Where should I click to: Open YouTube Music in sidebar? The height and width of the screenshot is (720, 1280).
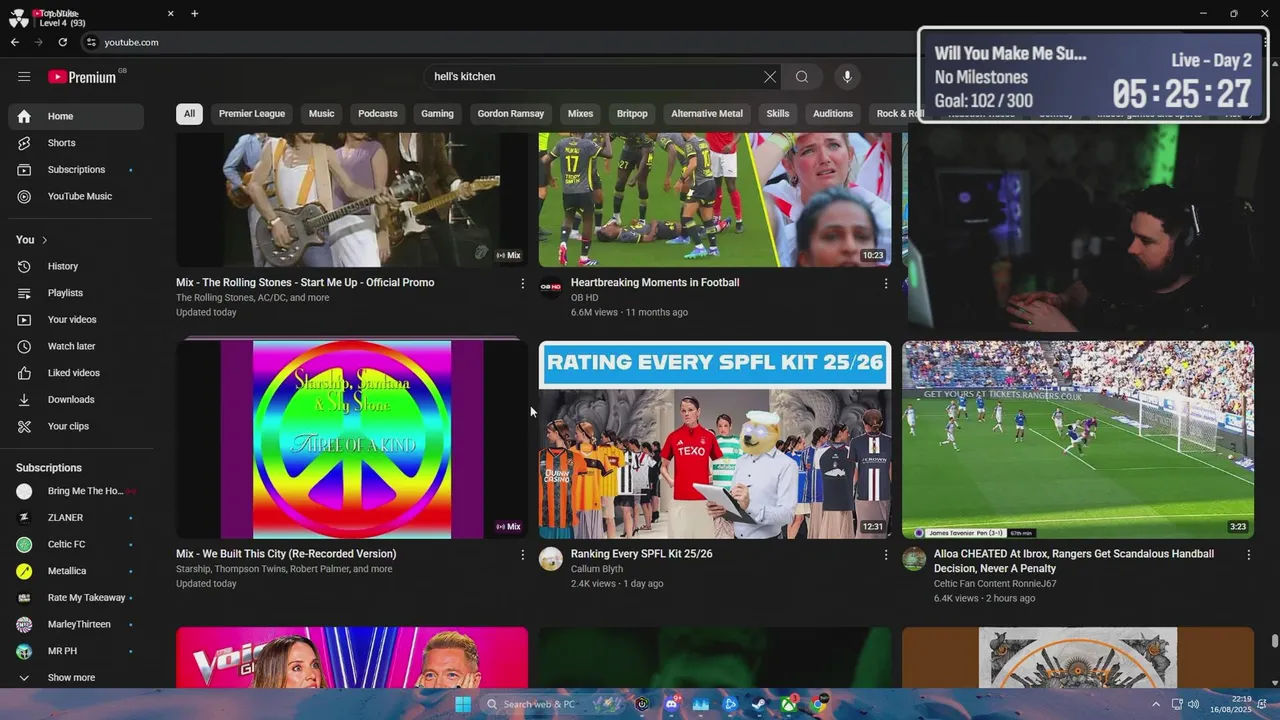(x=76, y=196)
